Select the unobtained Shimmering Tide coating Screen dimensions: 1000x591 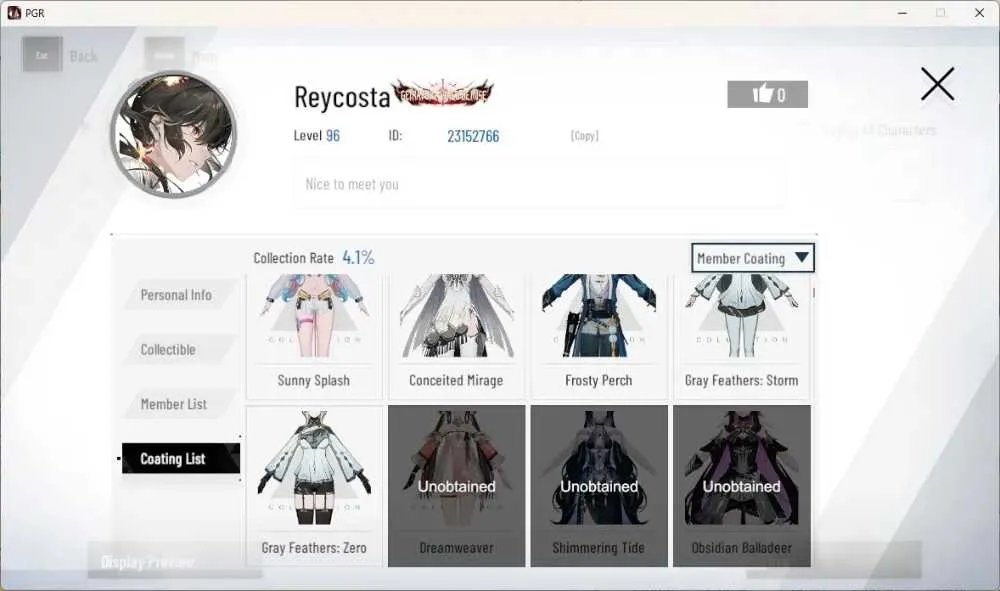pos(599,486)
